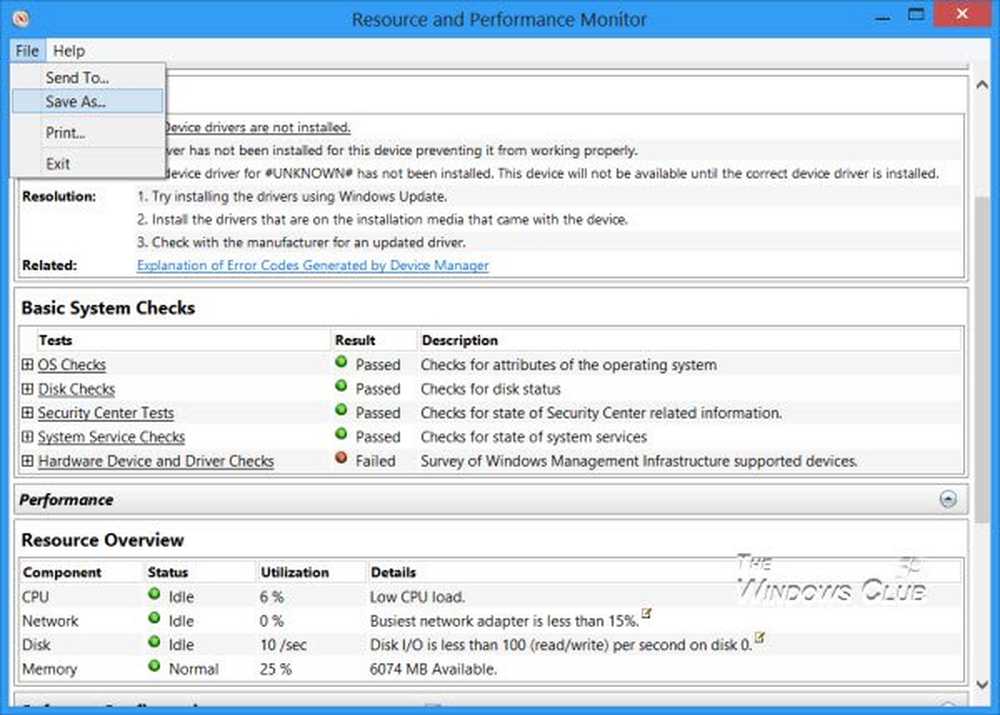Image resolution: width=1000 pixels, height=715 pixels.
Task: Select Save As... menu entry
Action: pyautogui.click(x=88, y=101)
